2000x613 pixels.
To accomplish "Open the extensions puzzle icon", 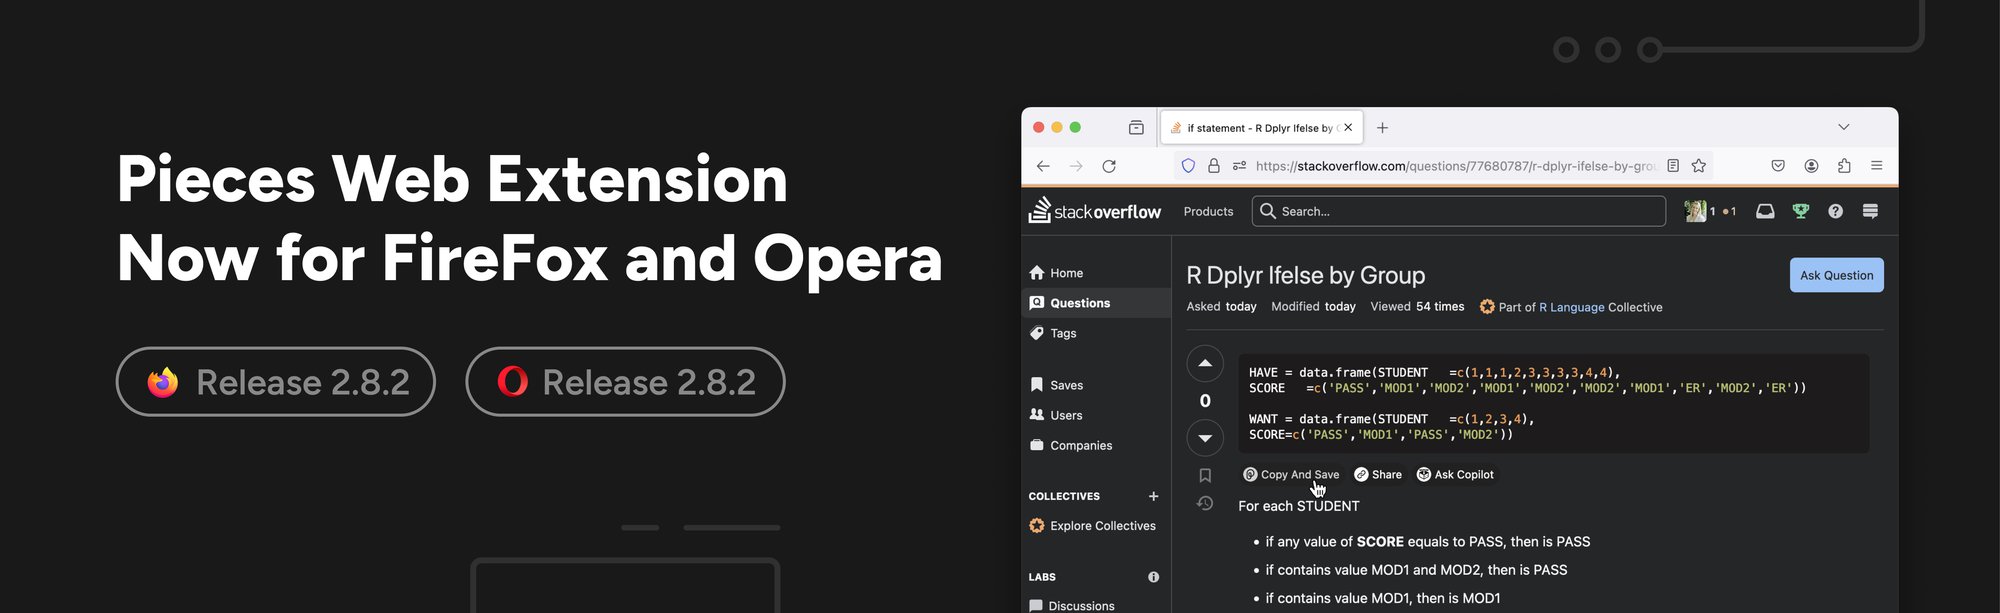I will (1844, 166).
